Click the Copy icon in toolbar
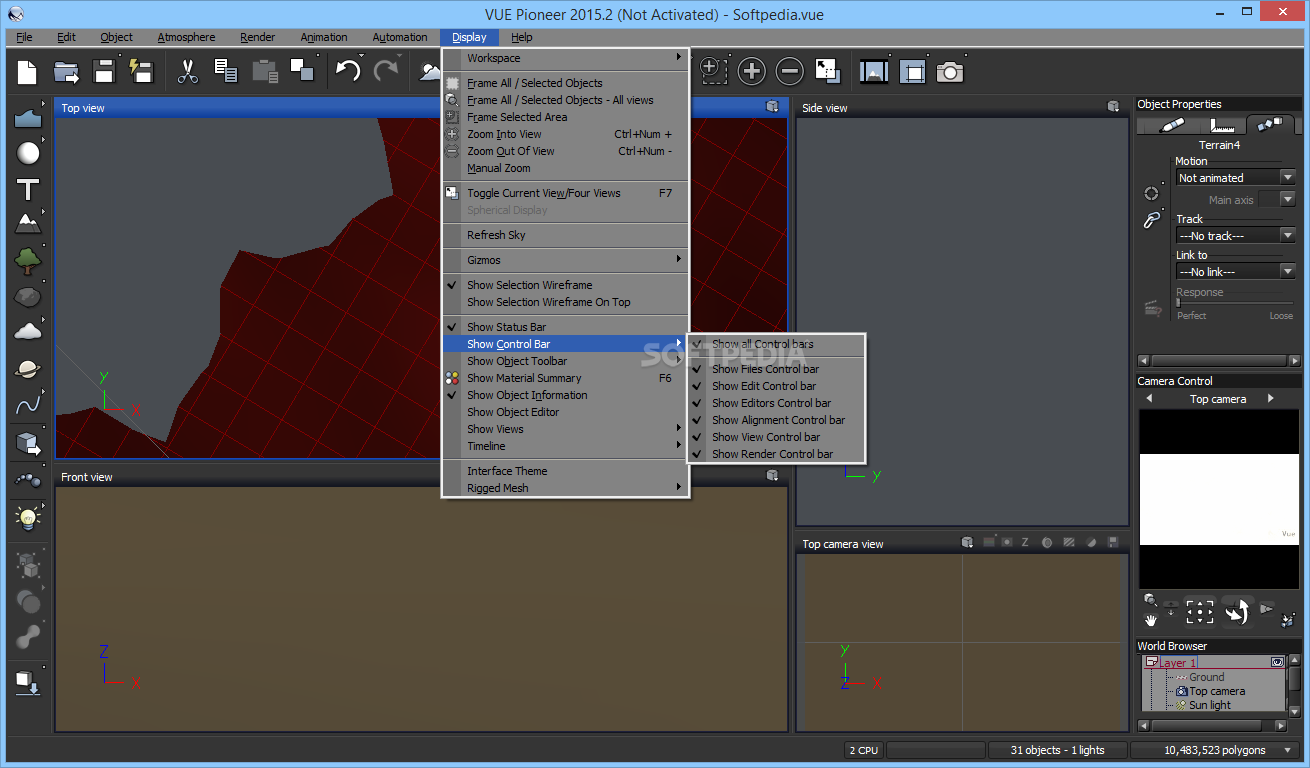This screenshot has width=1310, height=768. [x=226, y=71]
